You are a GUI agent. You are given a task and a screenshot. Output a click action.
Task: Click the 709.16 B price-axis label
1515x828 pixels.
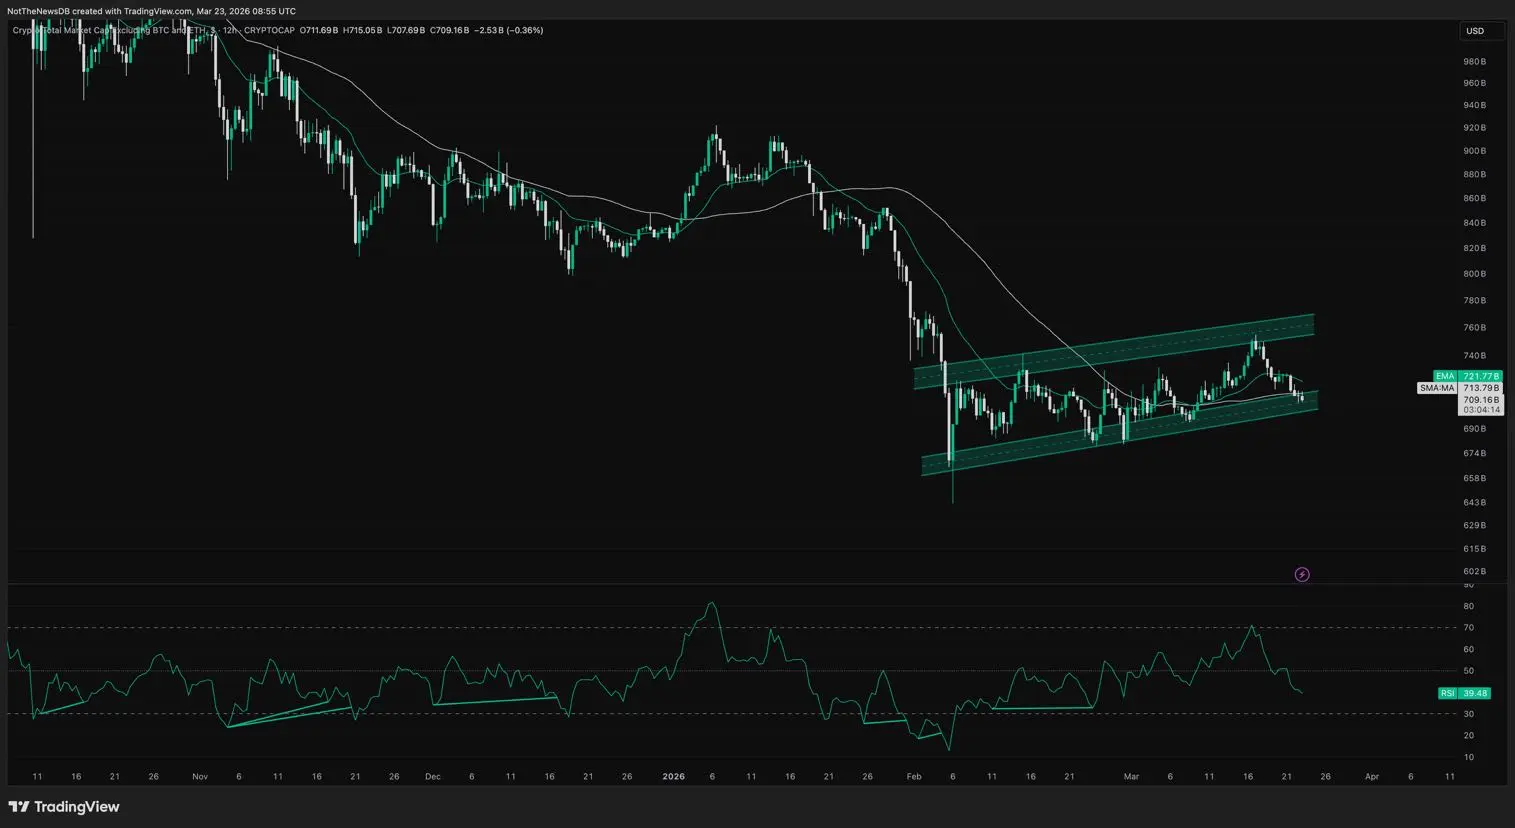1481,399
